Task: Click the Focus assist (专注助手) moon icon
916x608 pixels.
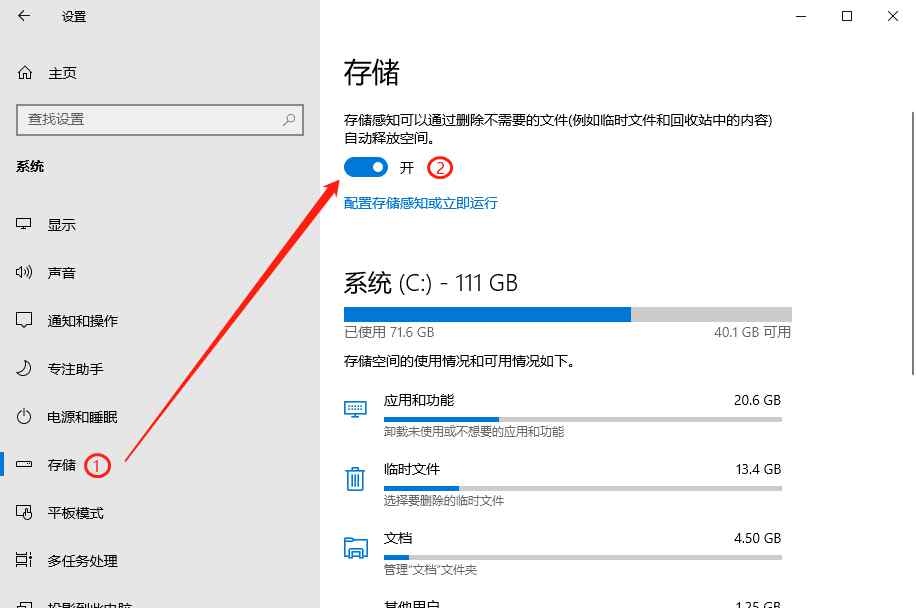Action: click(x=25, y=369)
